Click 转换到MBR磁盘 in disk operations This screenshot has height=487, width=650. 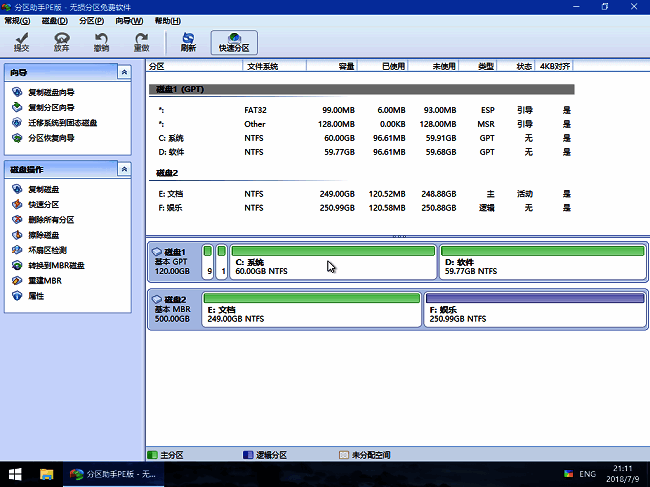point(56,265)
